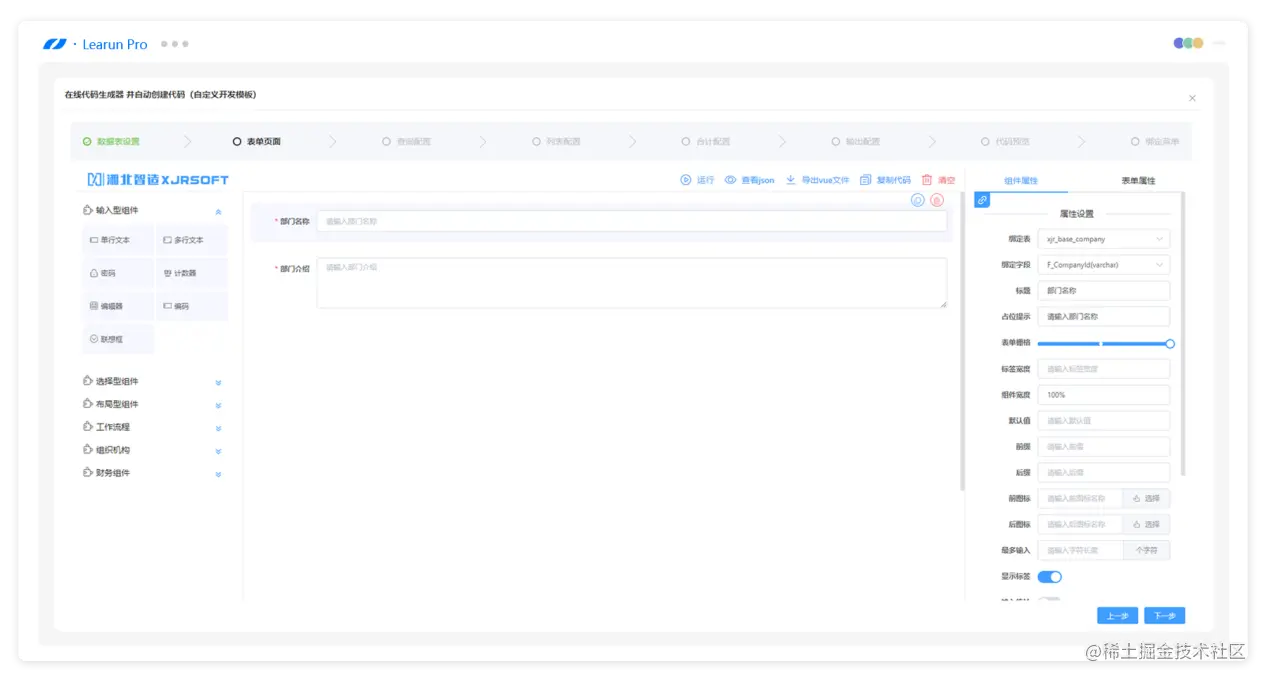The width and height of the screenshot is (1266, 682).
Task: Expand the 选择型组件 group
Action: pos(218,382)
